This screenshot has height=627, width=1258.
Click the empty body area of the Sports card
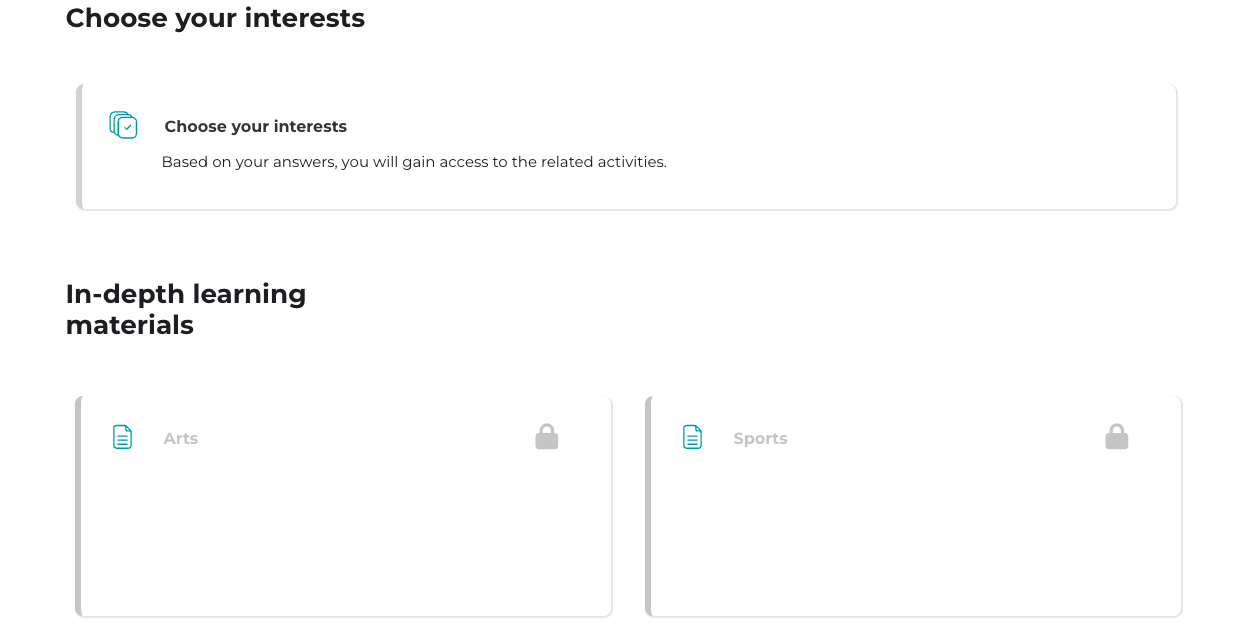pos(915,540)
